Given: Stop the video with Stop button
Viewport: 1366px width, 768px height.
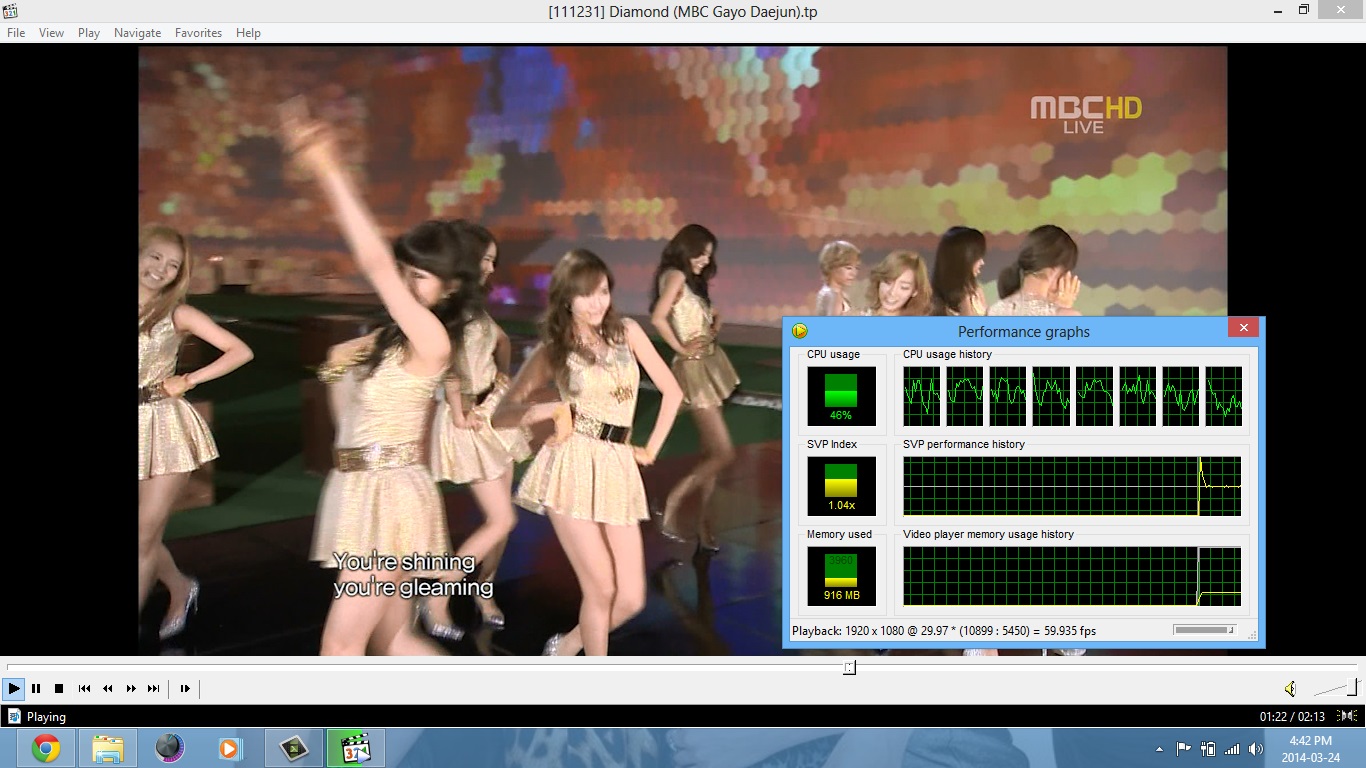Looking at the screenshot, I should 59,688.
